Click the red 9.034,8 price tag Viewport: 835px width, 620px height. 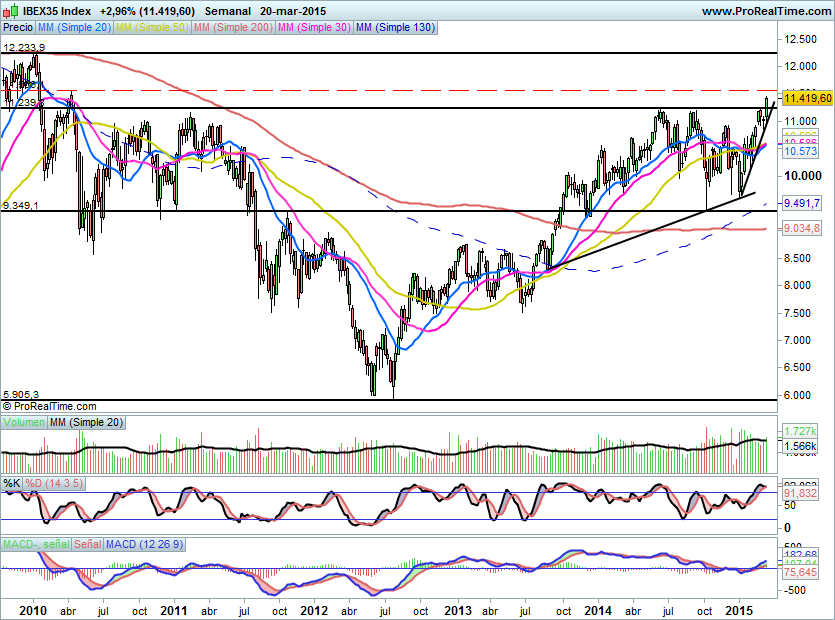point(802,229)
